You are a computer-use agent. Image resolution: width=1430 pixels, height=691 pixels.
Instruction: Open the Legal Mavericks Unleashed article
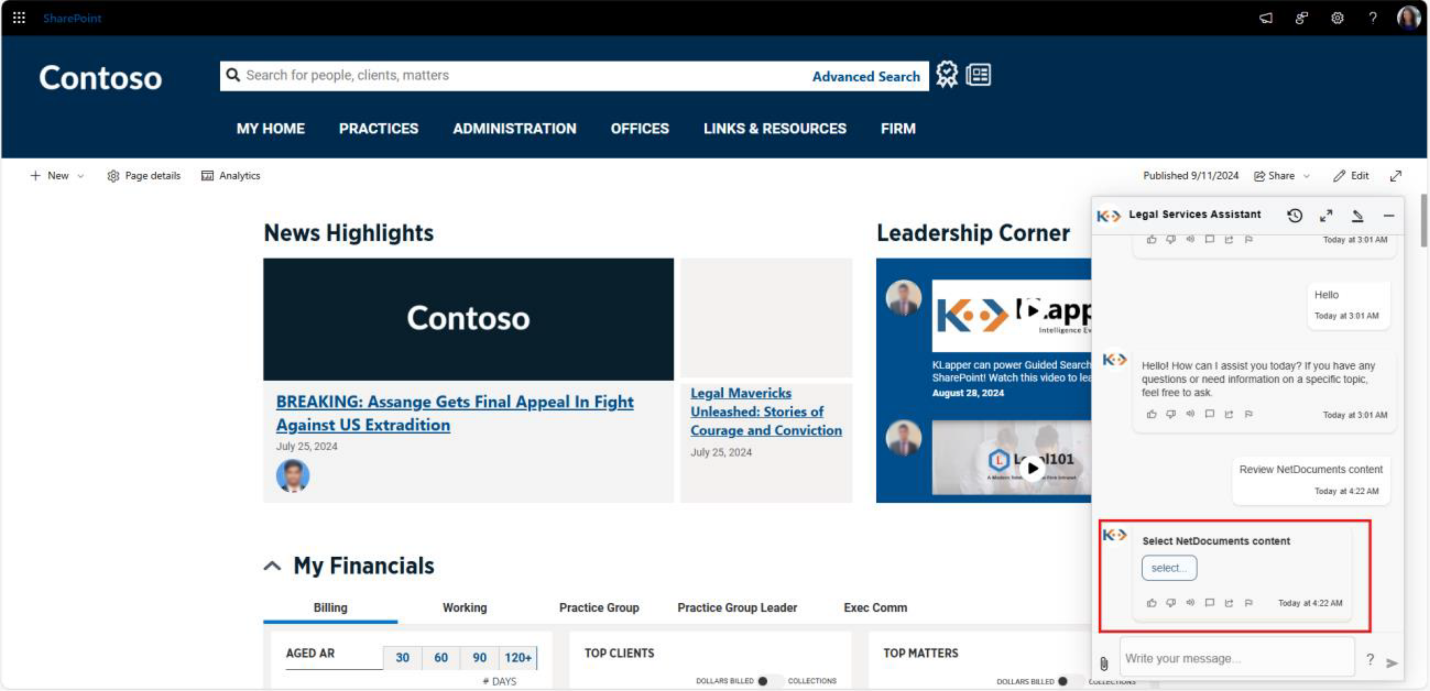click(x=766, y=412)
